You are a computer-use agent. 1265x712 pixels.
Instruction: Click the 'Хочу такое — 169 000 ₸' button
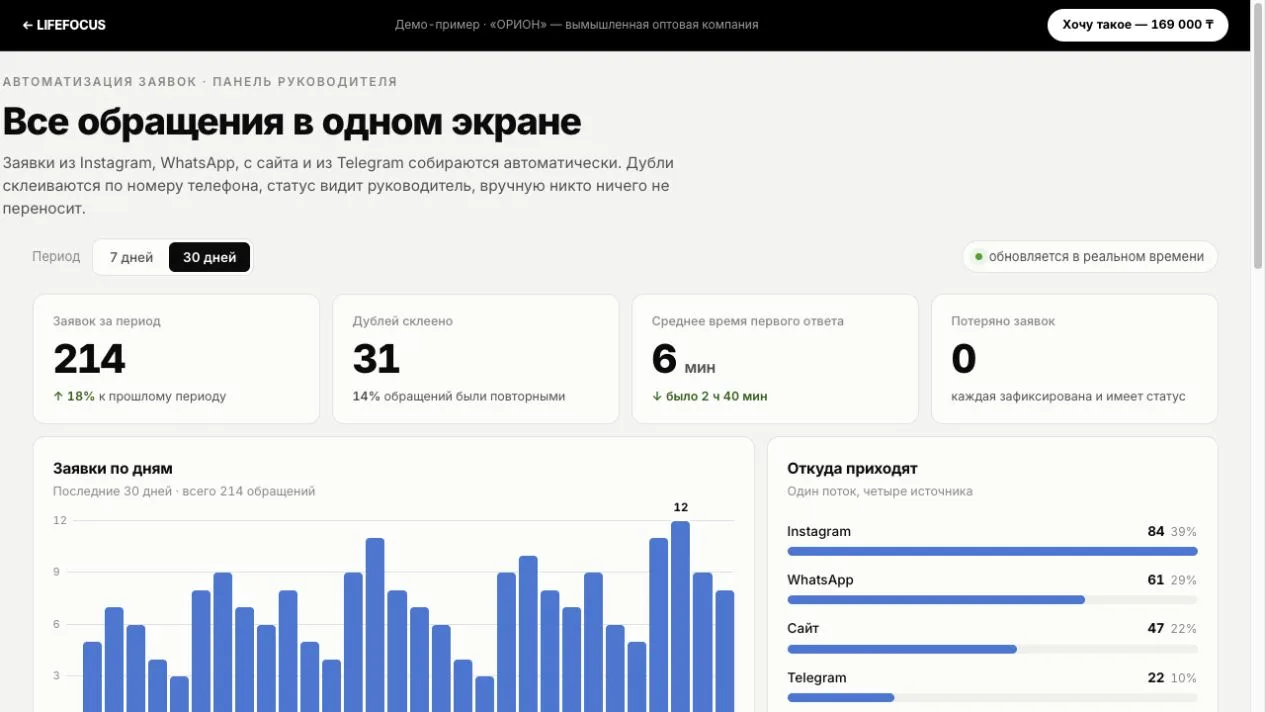pyautogui.click(x=1138, y=25)
